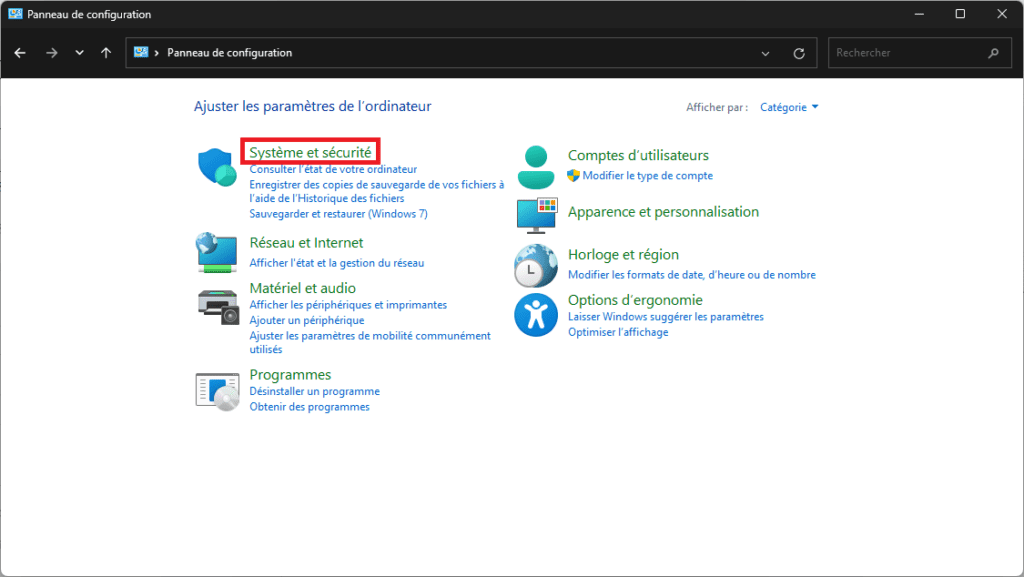Open Système et sécurité heading link

[x=310, y=152]
